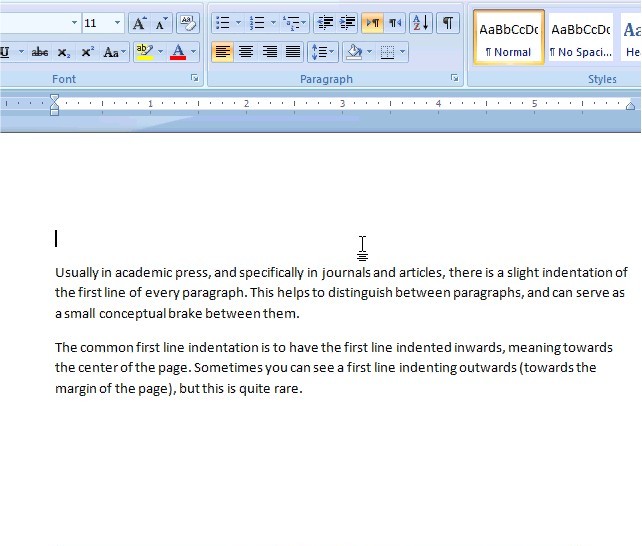Click the word "distinguish" in the text
Viewport: 642px width, 546px height.
pos(360,293)
